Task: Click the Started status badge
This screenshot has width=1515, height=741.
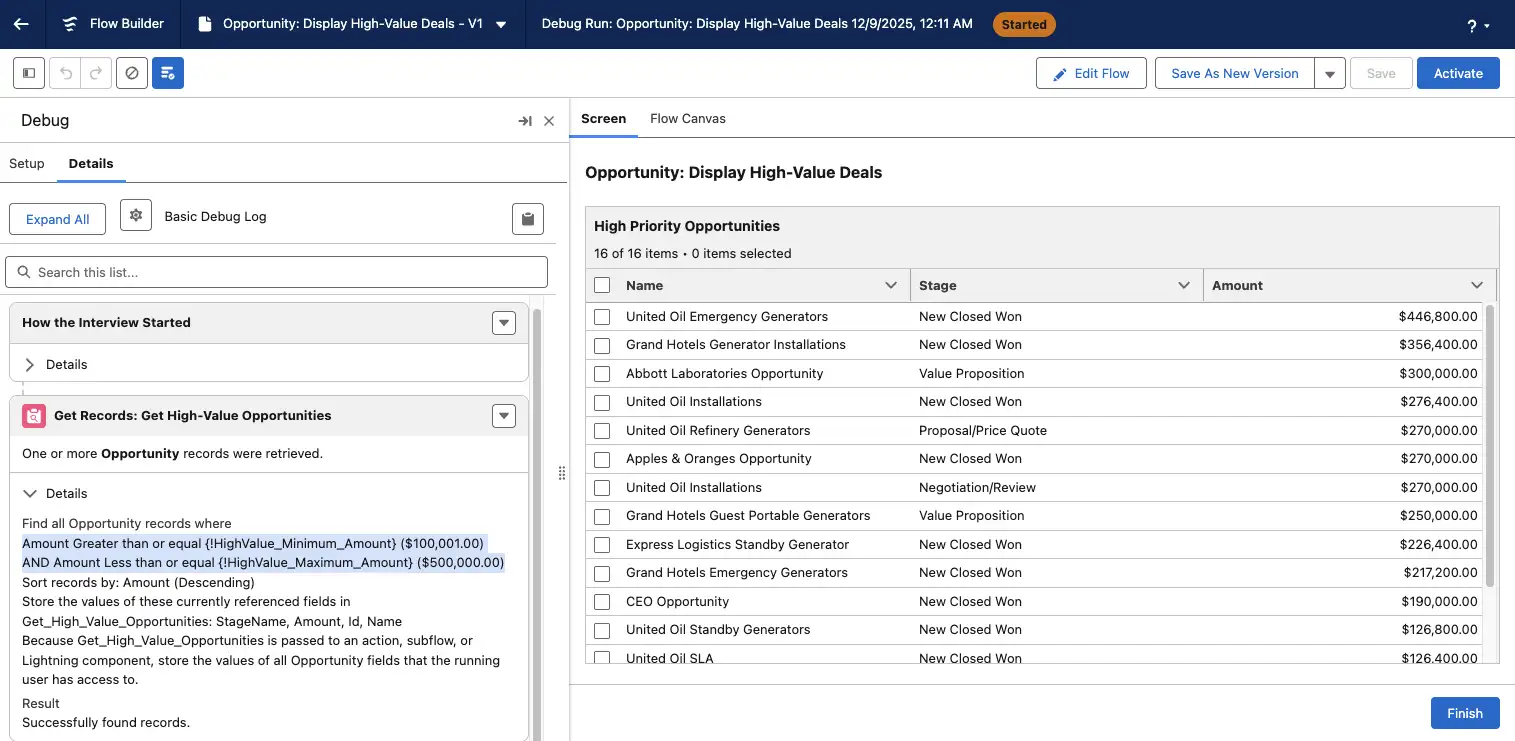Action: 1024,24
